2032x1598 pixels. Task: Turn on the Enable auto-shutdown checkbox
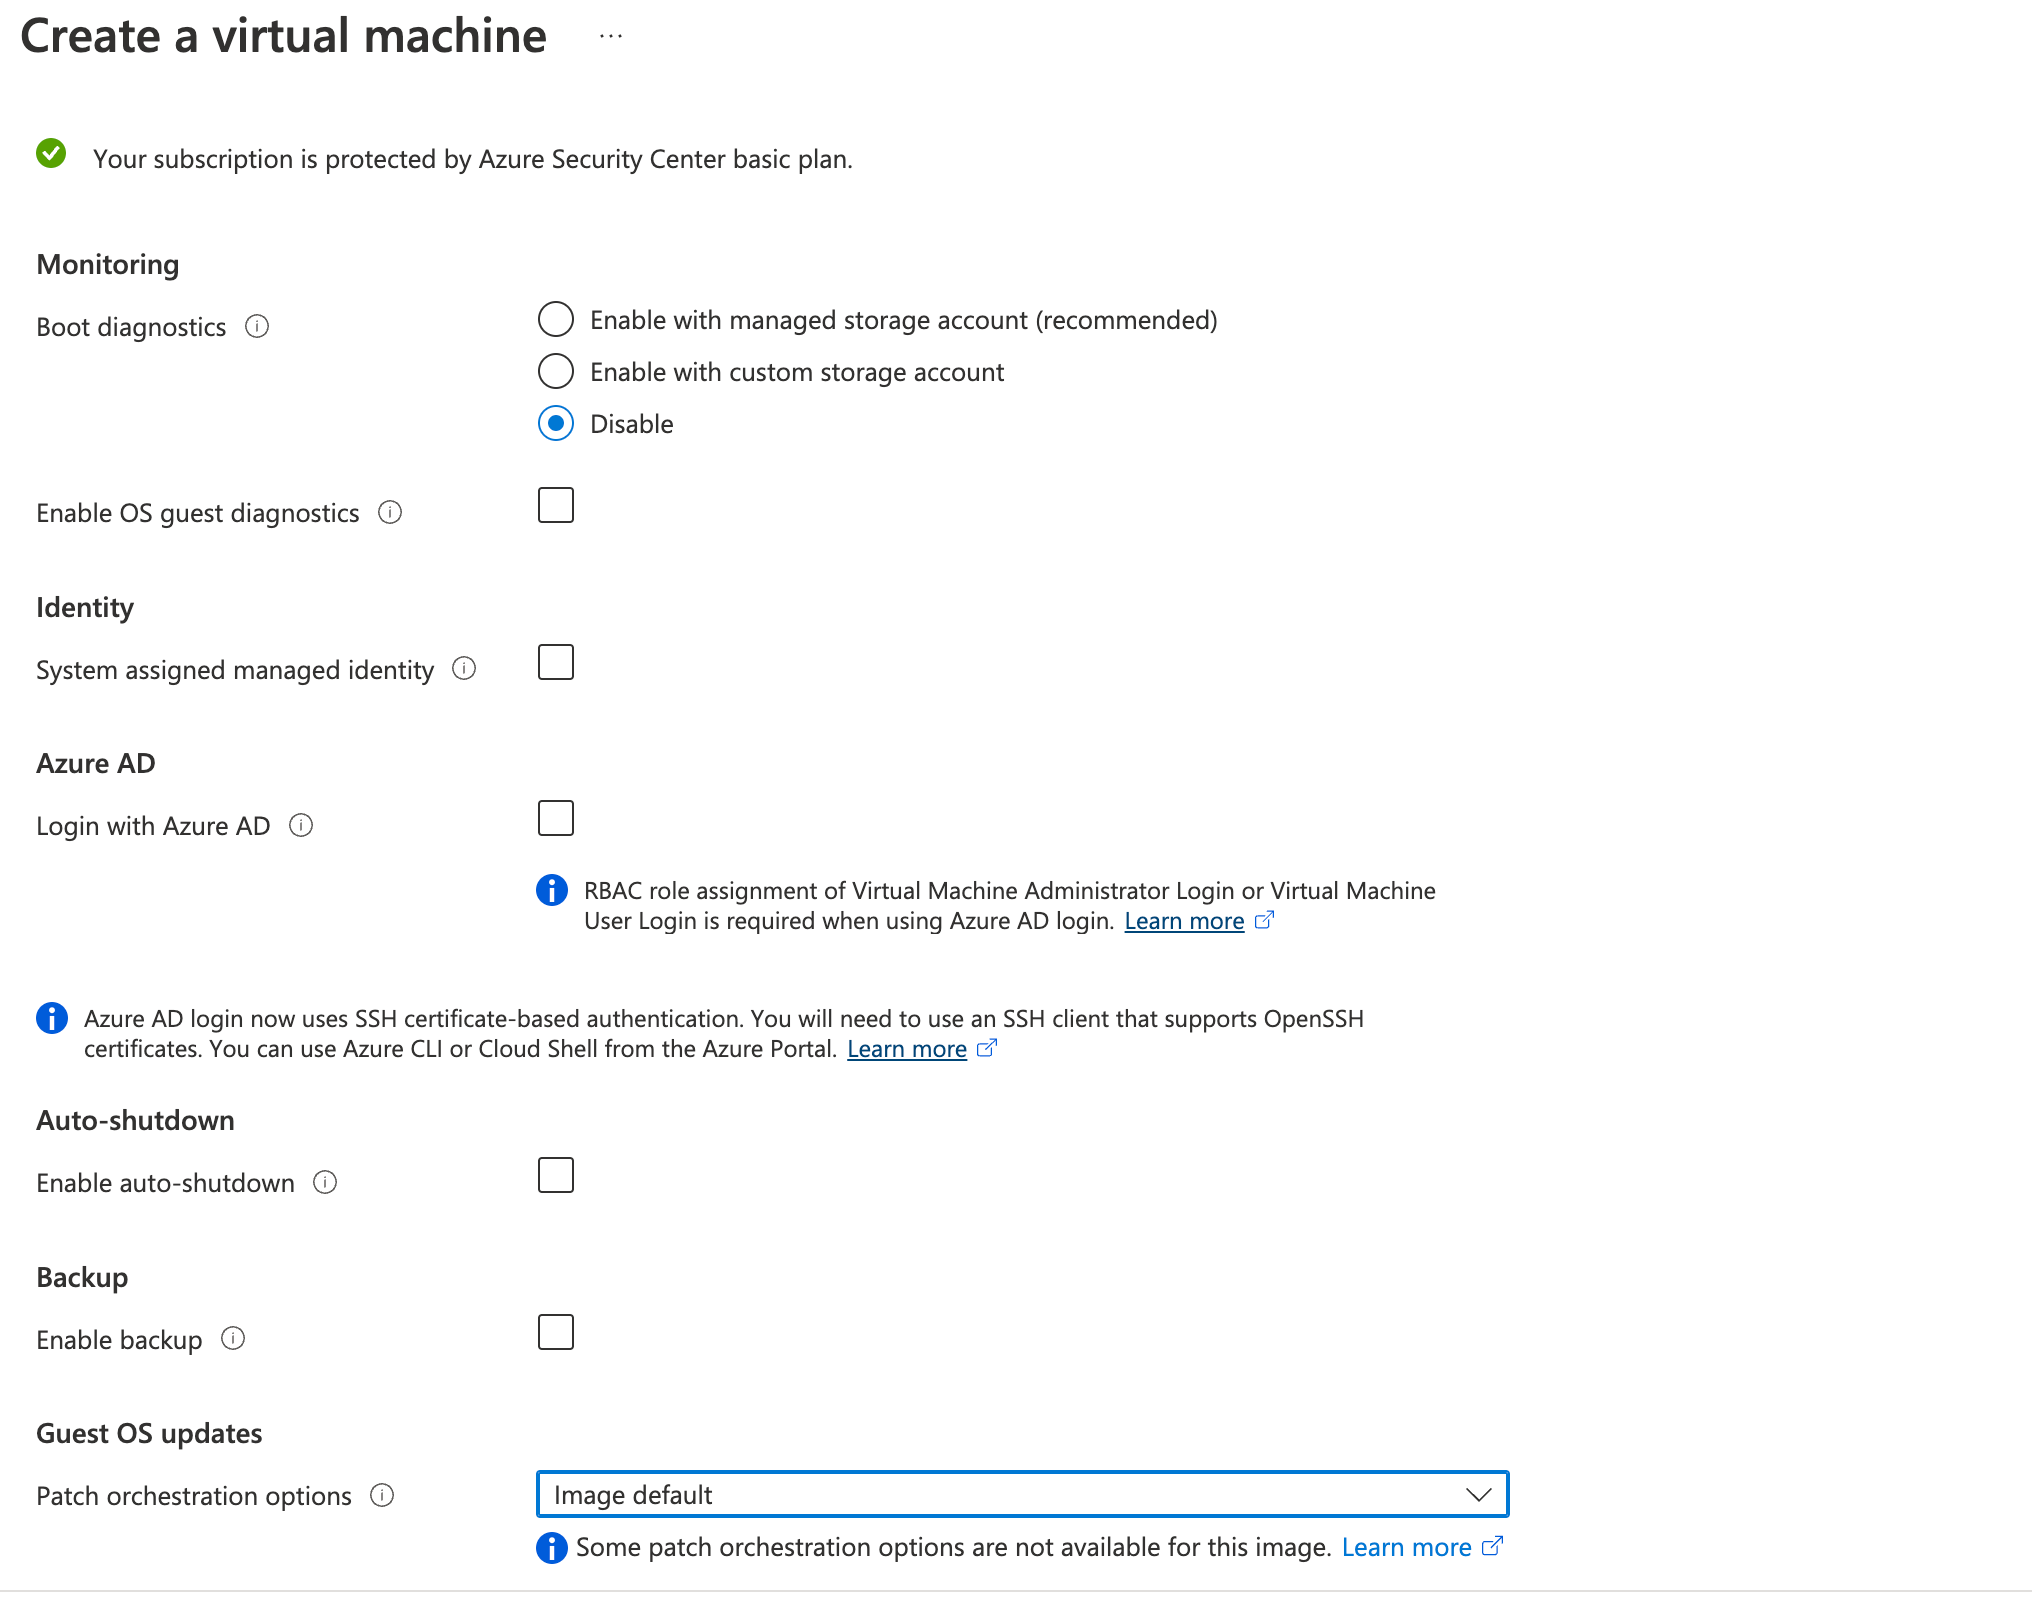[556, 1176]
